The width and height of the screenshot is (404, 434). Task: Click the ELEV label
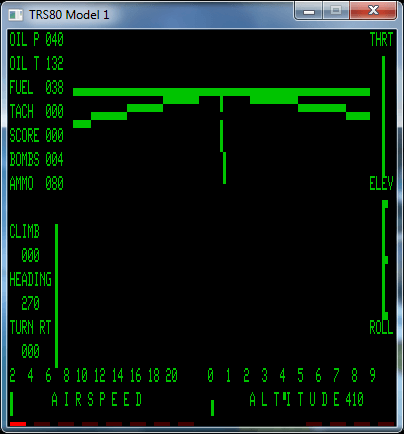381,183
